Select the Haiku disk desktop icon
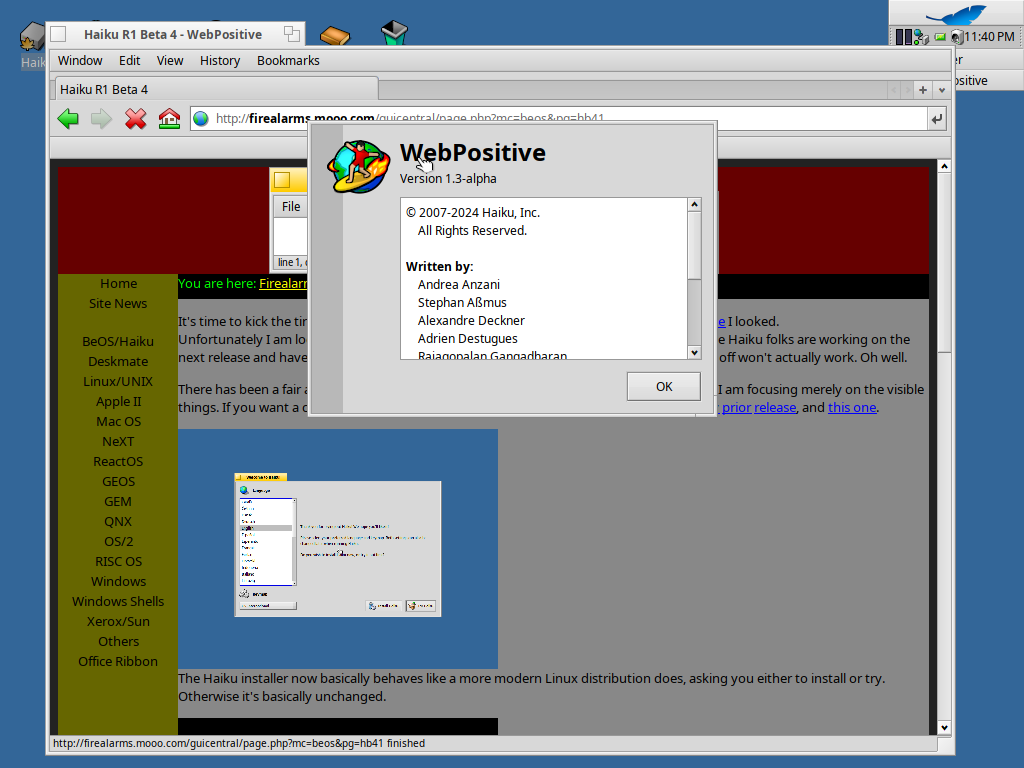The image size is (1024, 768). pos(31,36)
